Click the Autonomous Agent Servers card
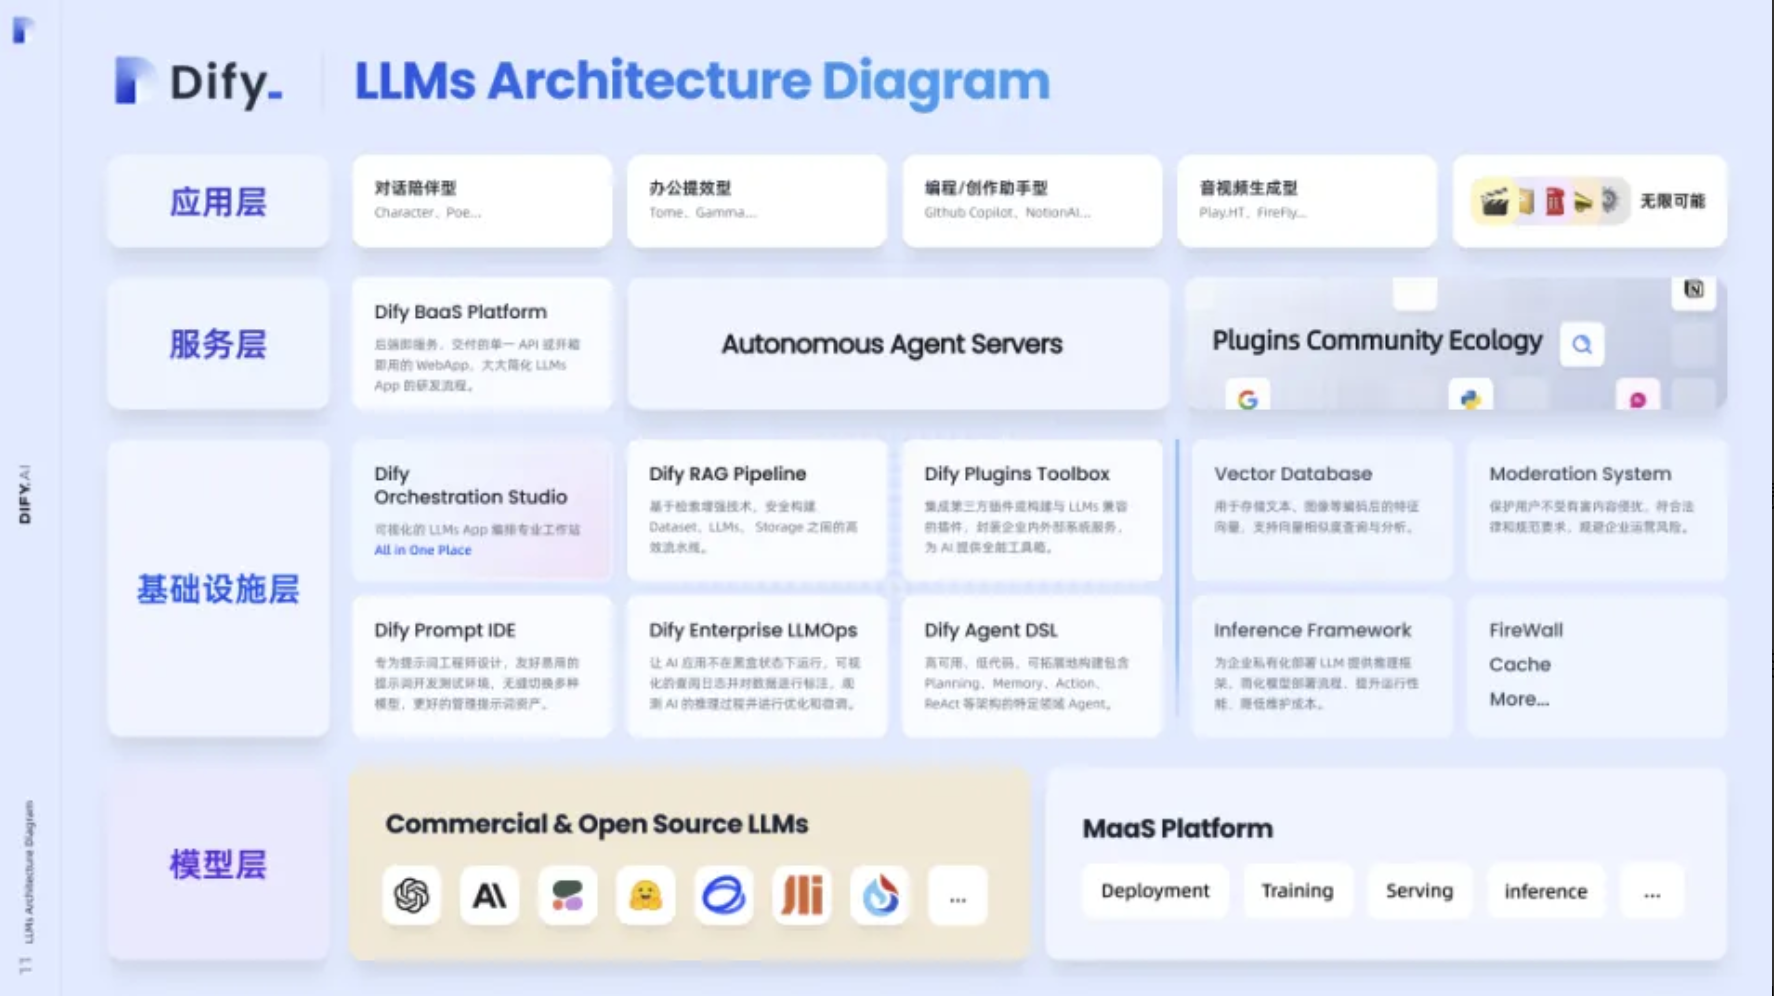 [898, 344]
